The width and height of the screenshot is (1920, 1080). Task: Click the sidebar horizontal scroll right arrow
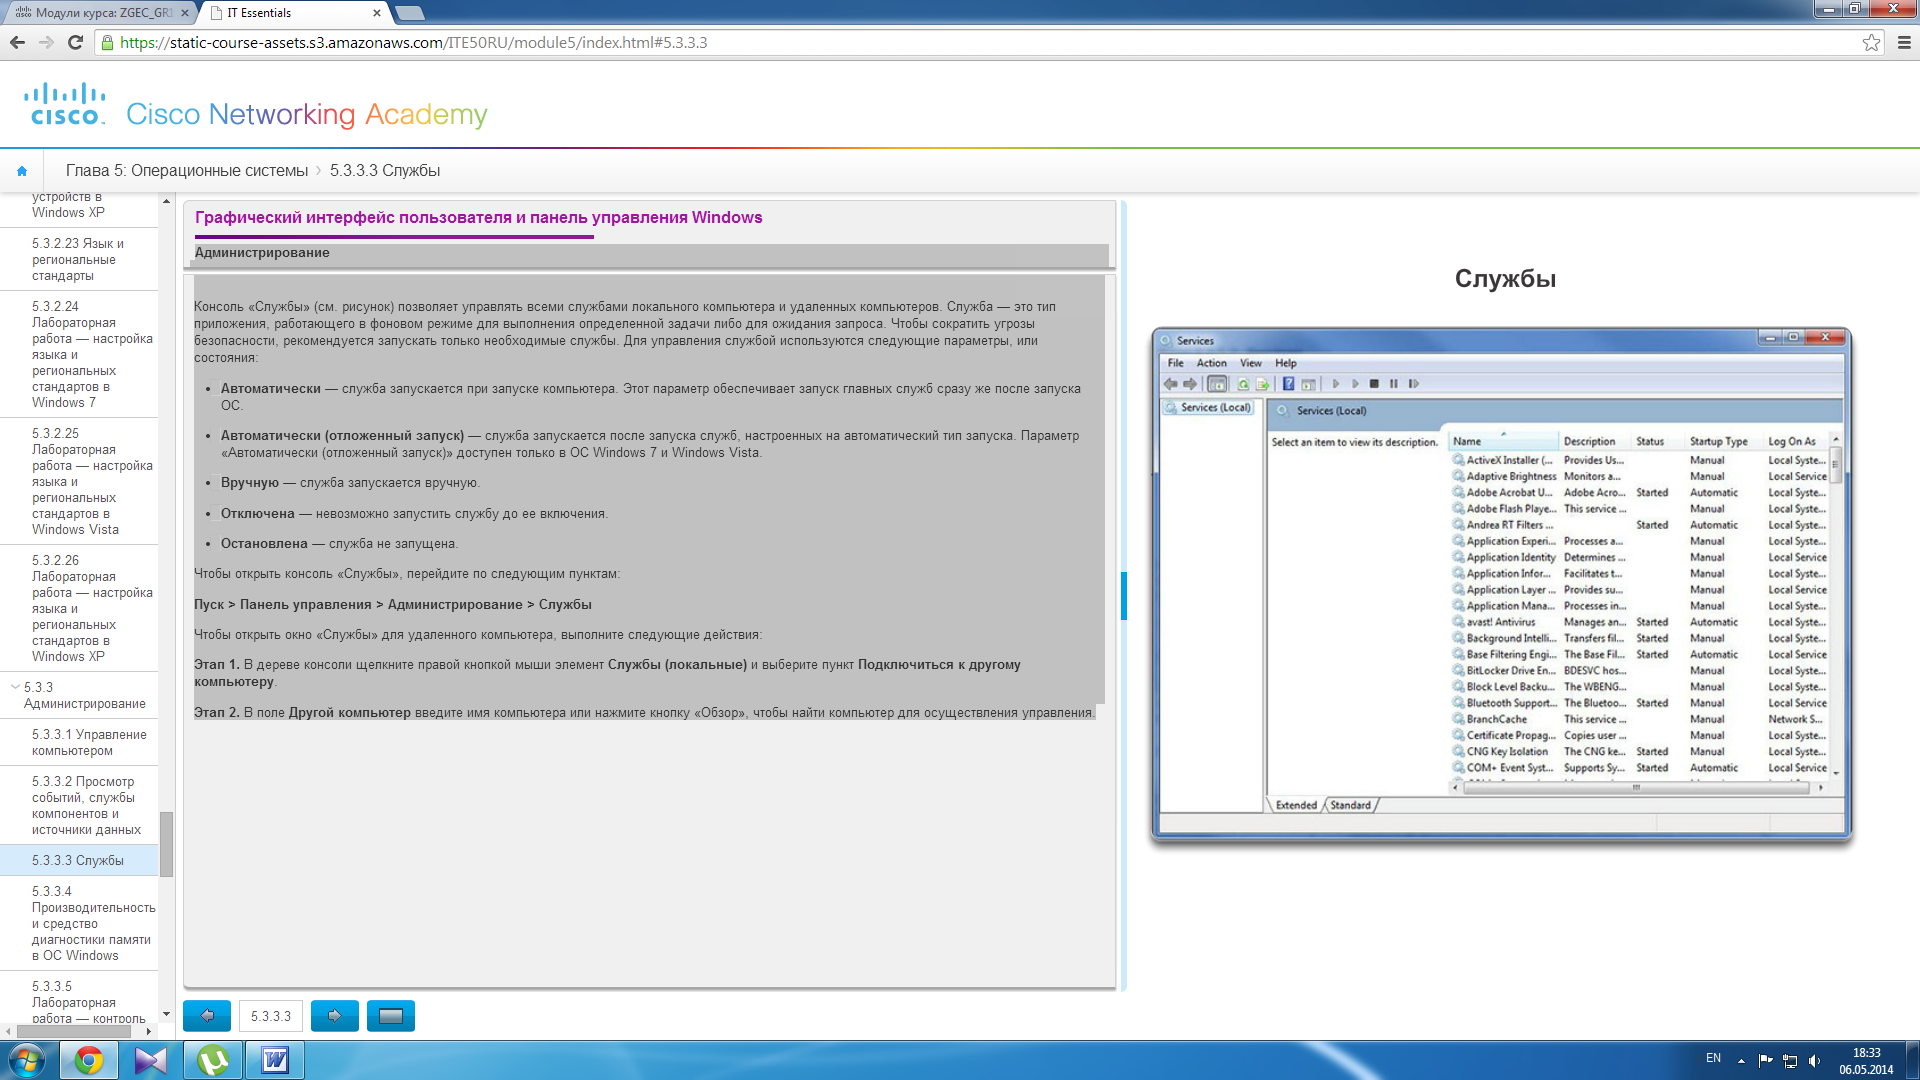149,1031
